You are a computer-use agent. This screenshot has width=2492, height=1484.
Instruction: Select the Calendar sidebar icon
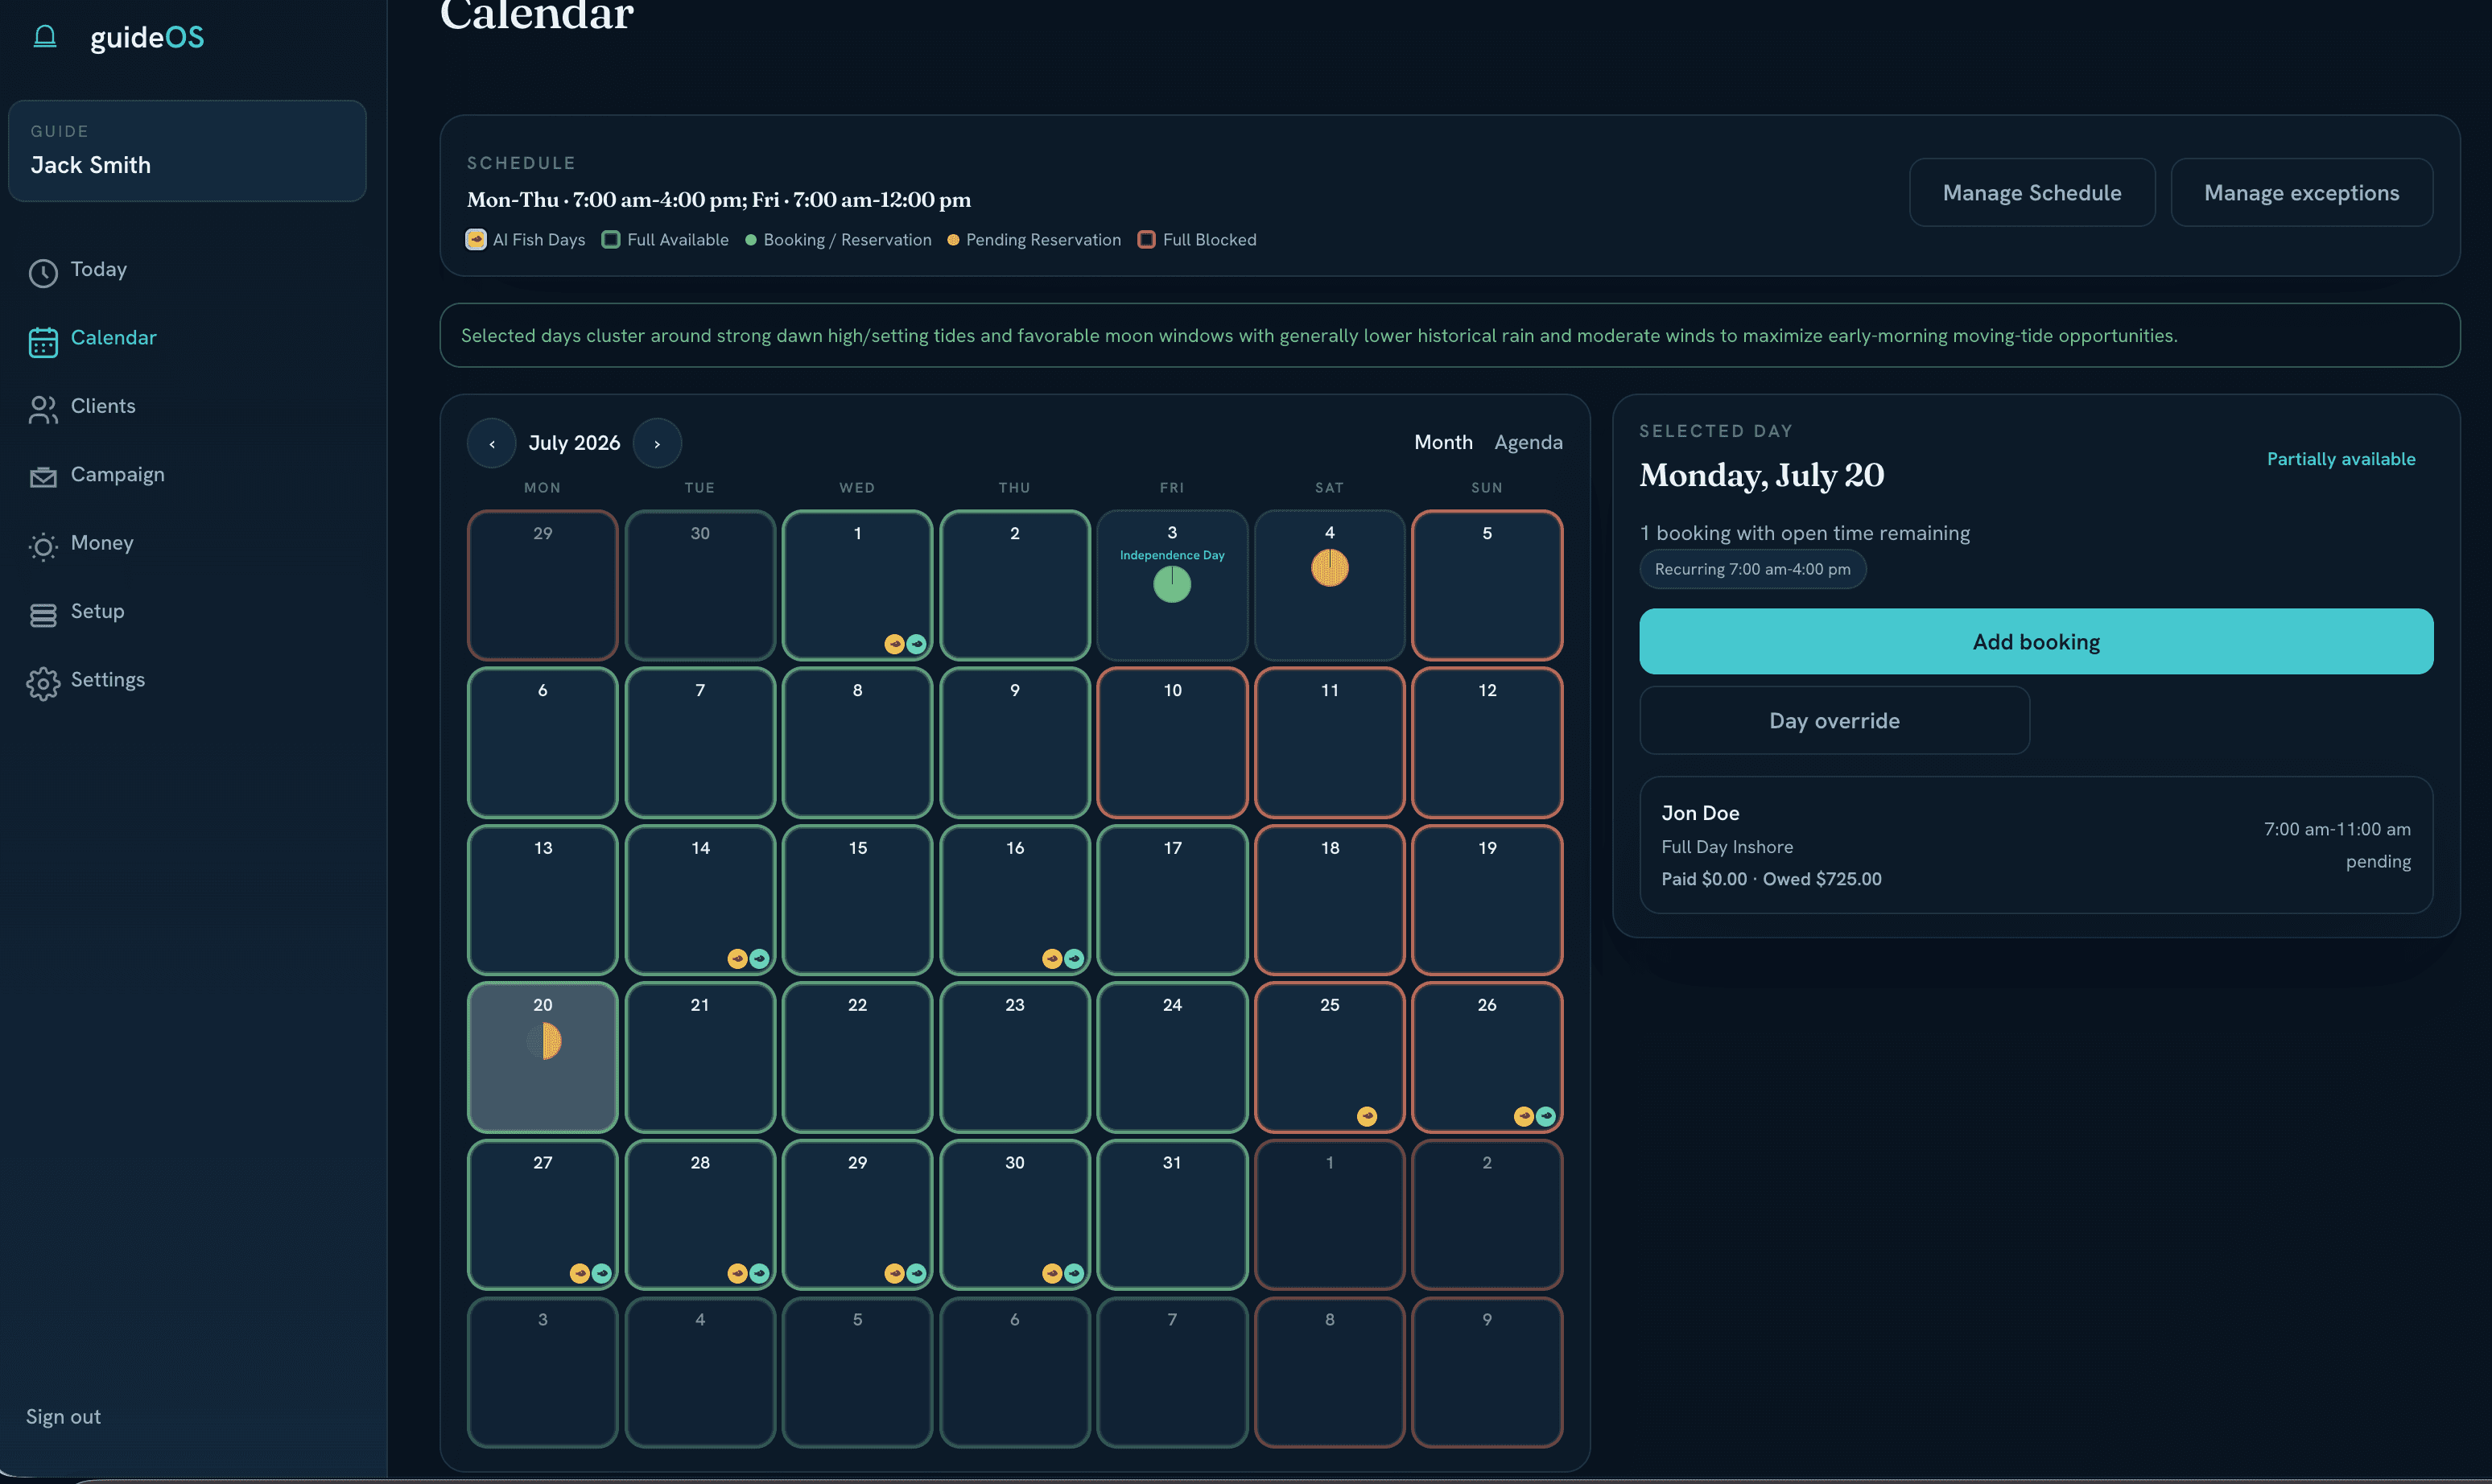(43, 341)
